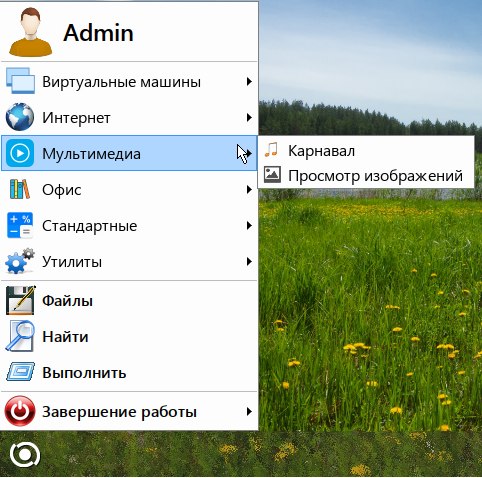482x478 pixels.
Task: Click the Мультимедиа play icon
Action: [x=20, y=153]
